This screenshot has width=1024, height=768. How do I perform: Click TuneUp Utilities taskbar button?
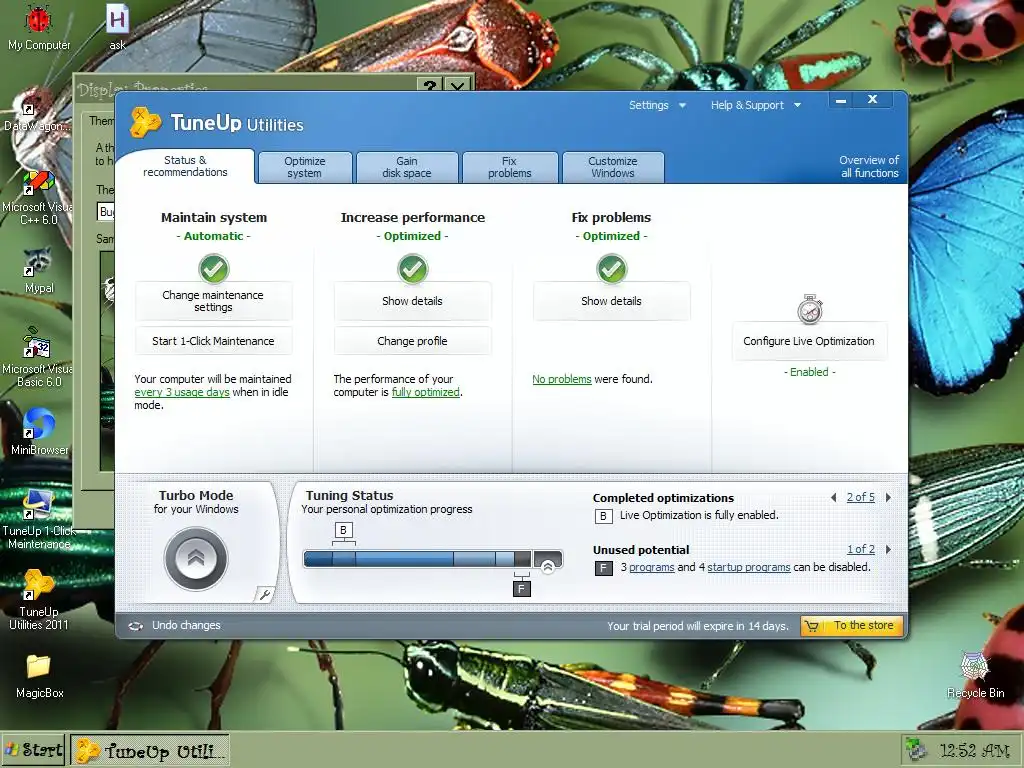150,750
